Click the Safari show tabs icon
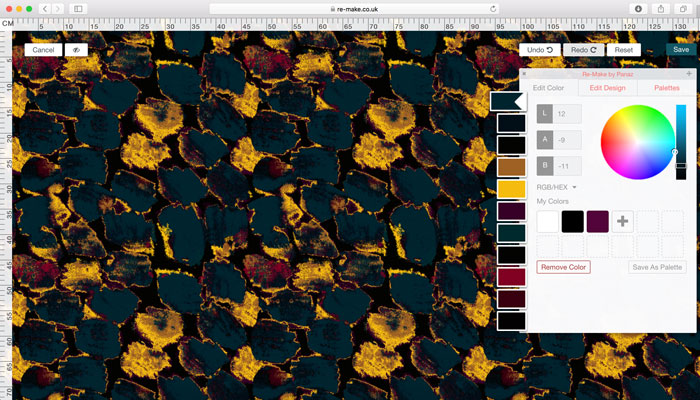The height and width of the screenshot is (400, 700). click(x=683, y=8)
